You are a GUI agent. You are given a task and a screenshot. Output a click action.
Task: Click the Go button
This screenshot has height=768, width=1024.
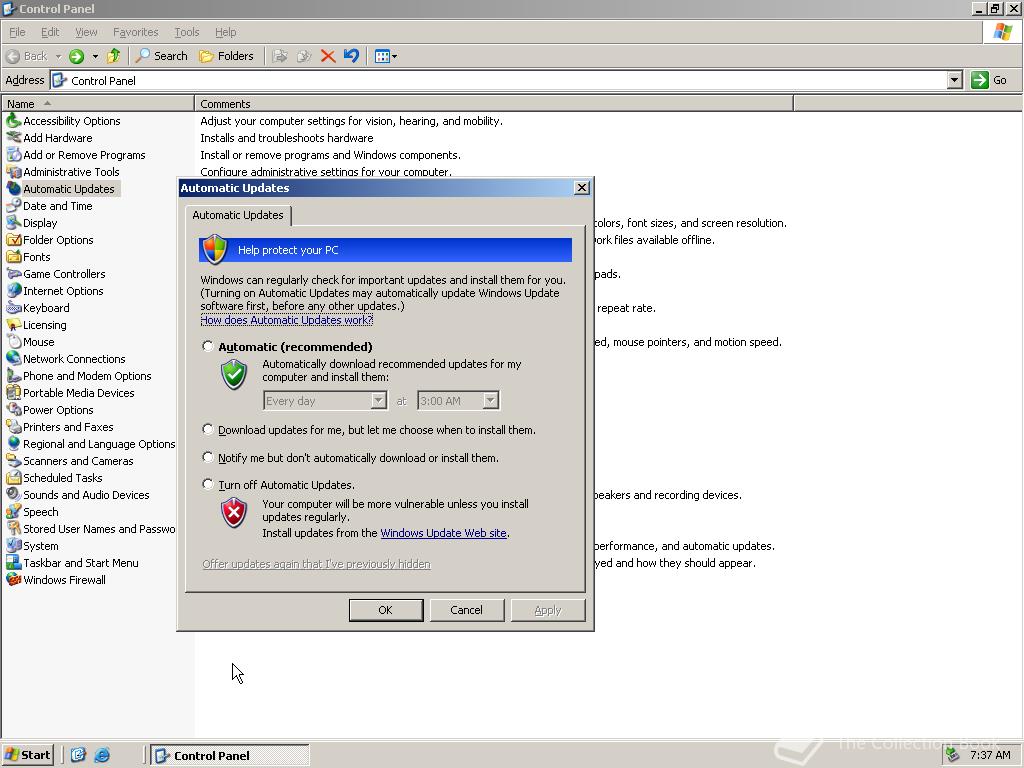tap(989, 80)
